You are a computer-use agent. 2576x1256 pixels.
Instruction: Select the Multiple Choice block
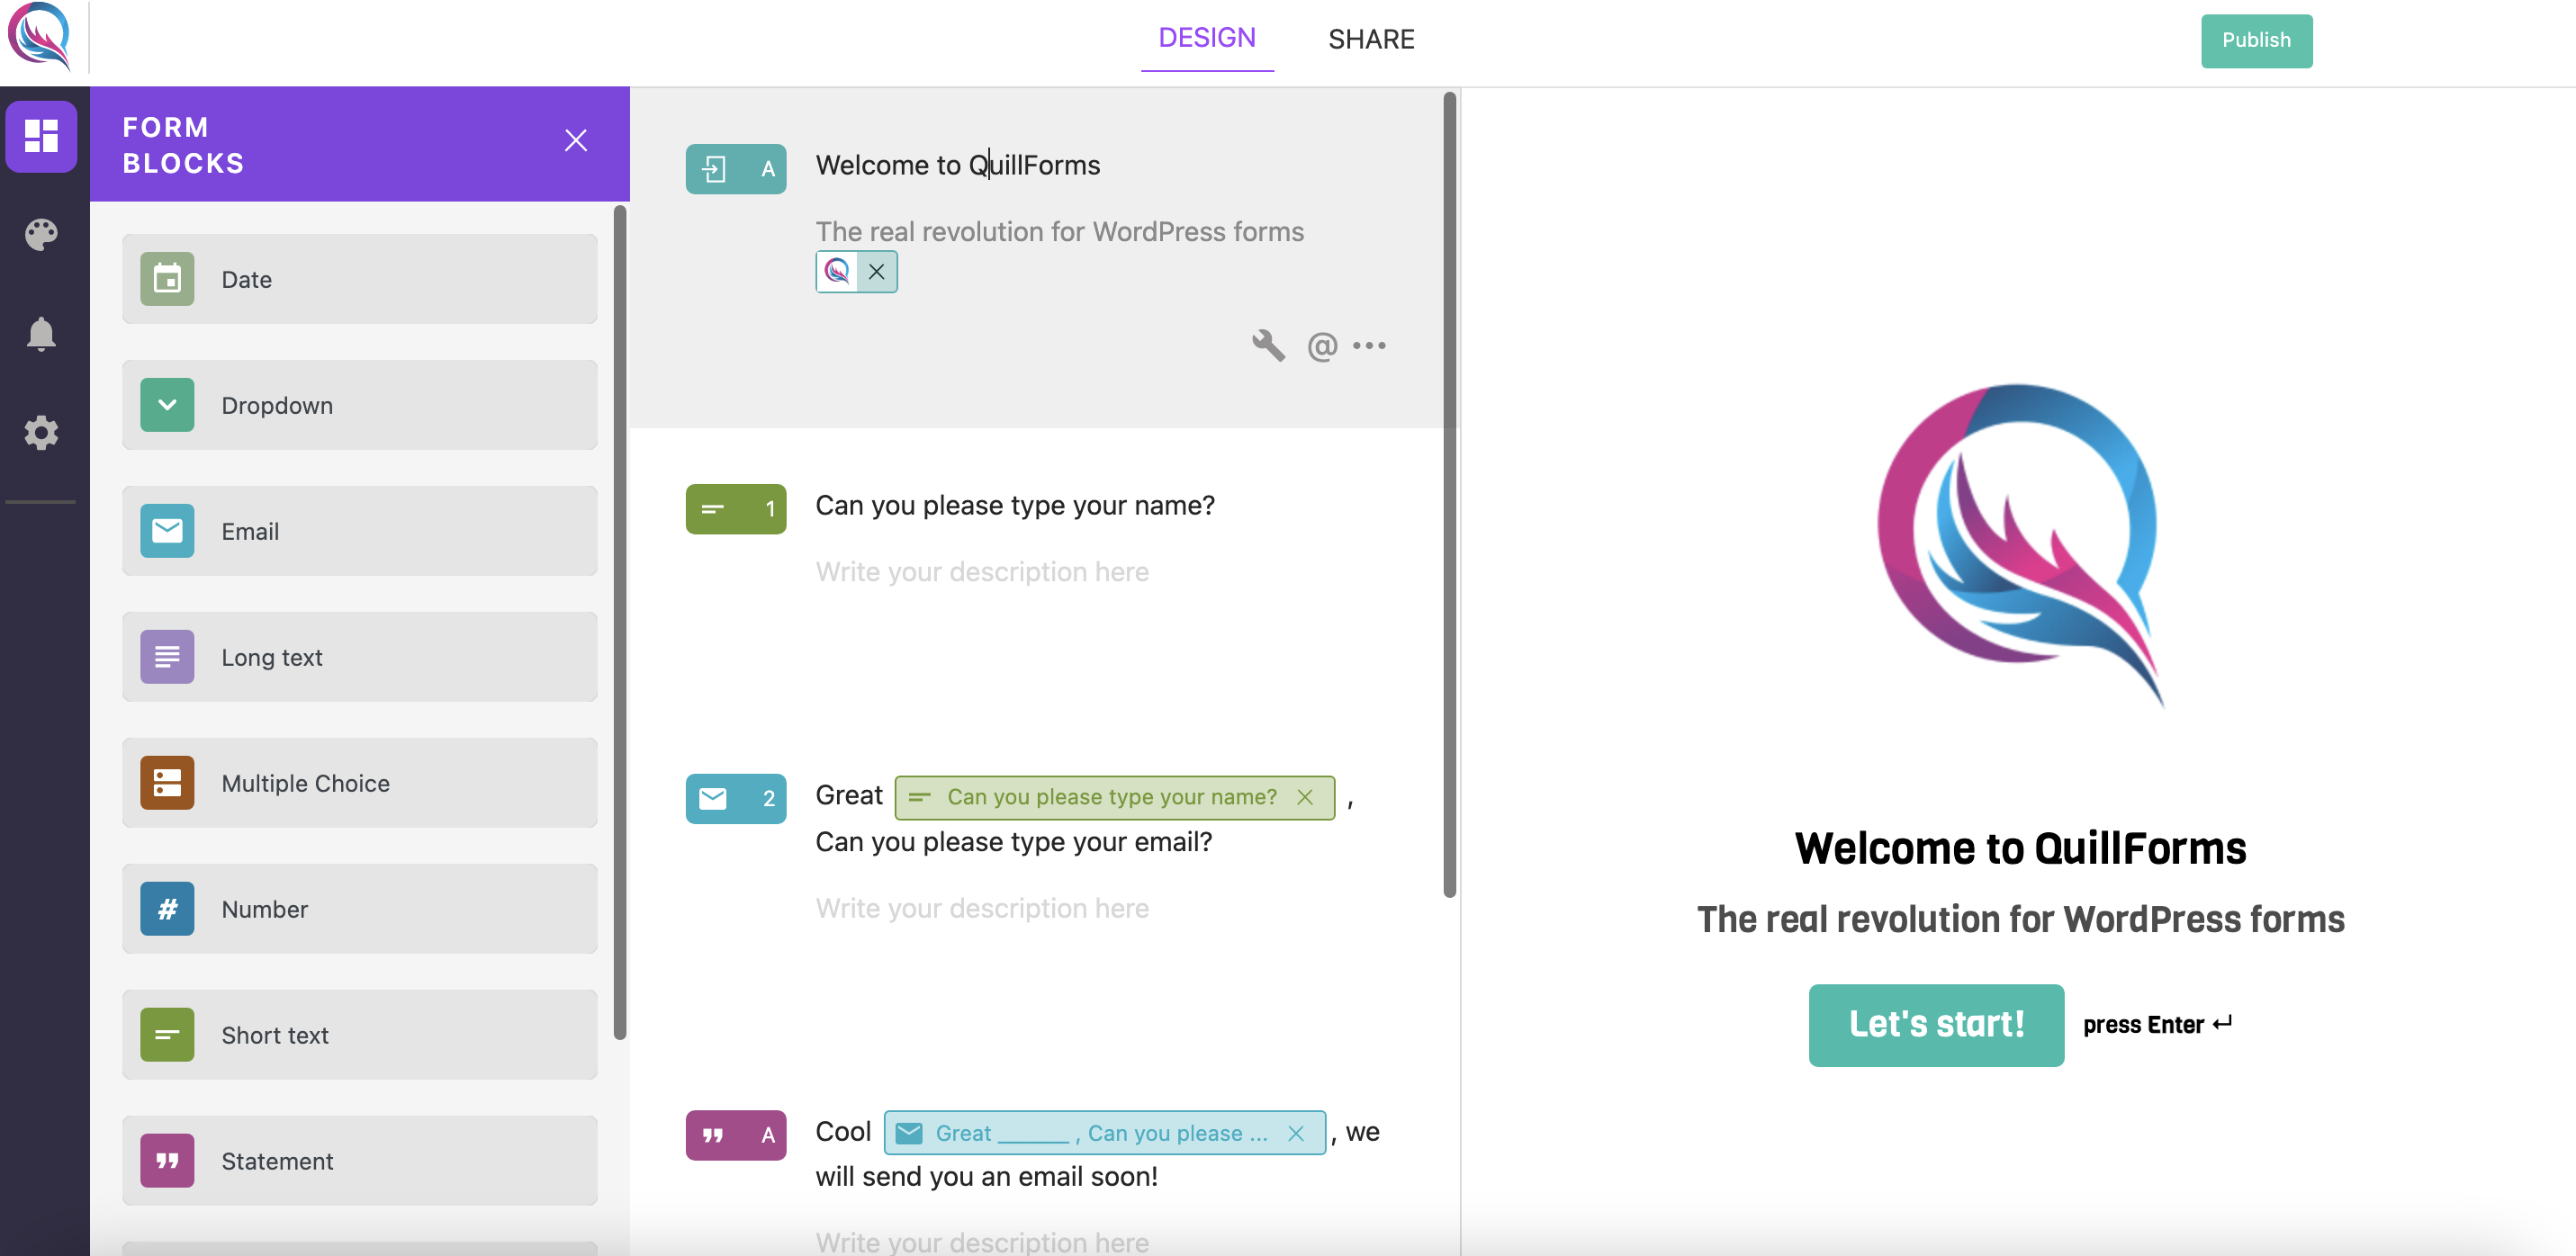360,782
